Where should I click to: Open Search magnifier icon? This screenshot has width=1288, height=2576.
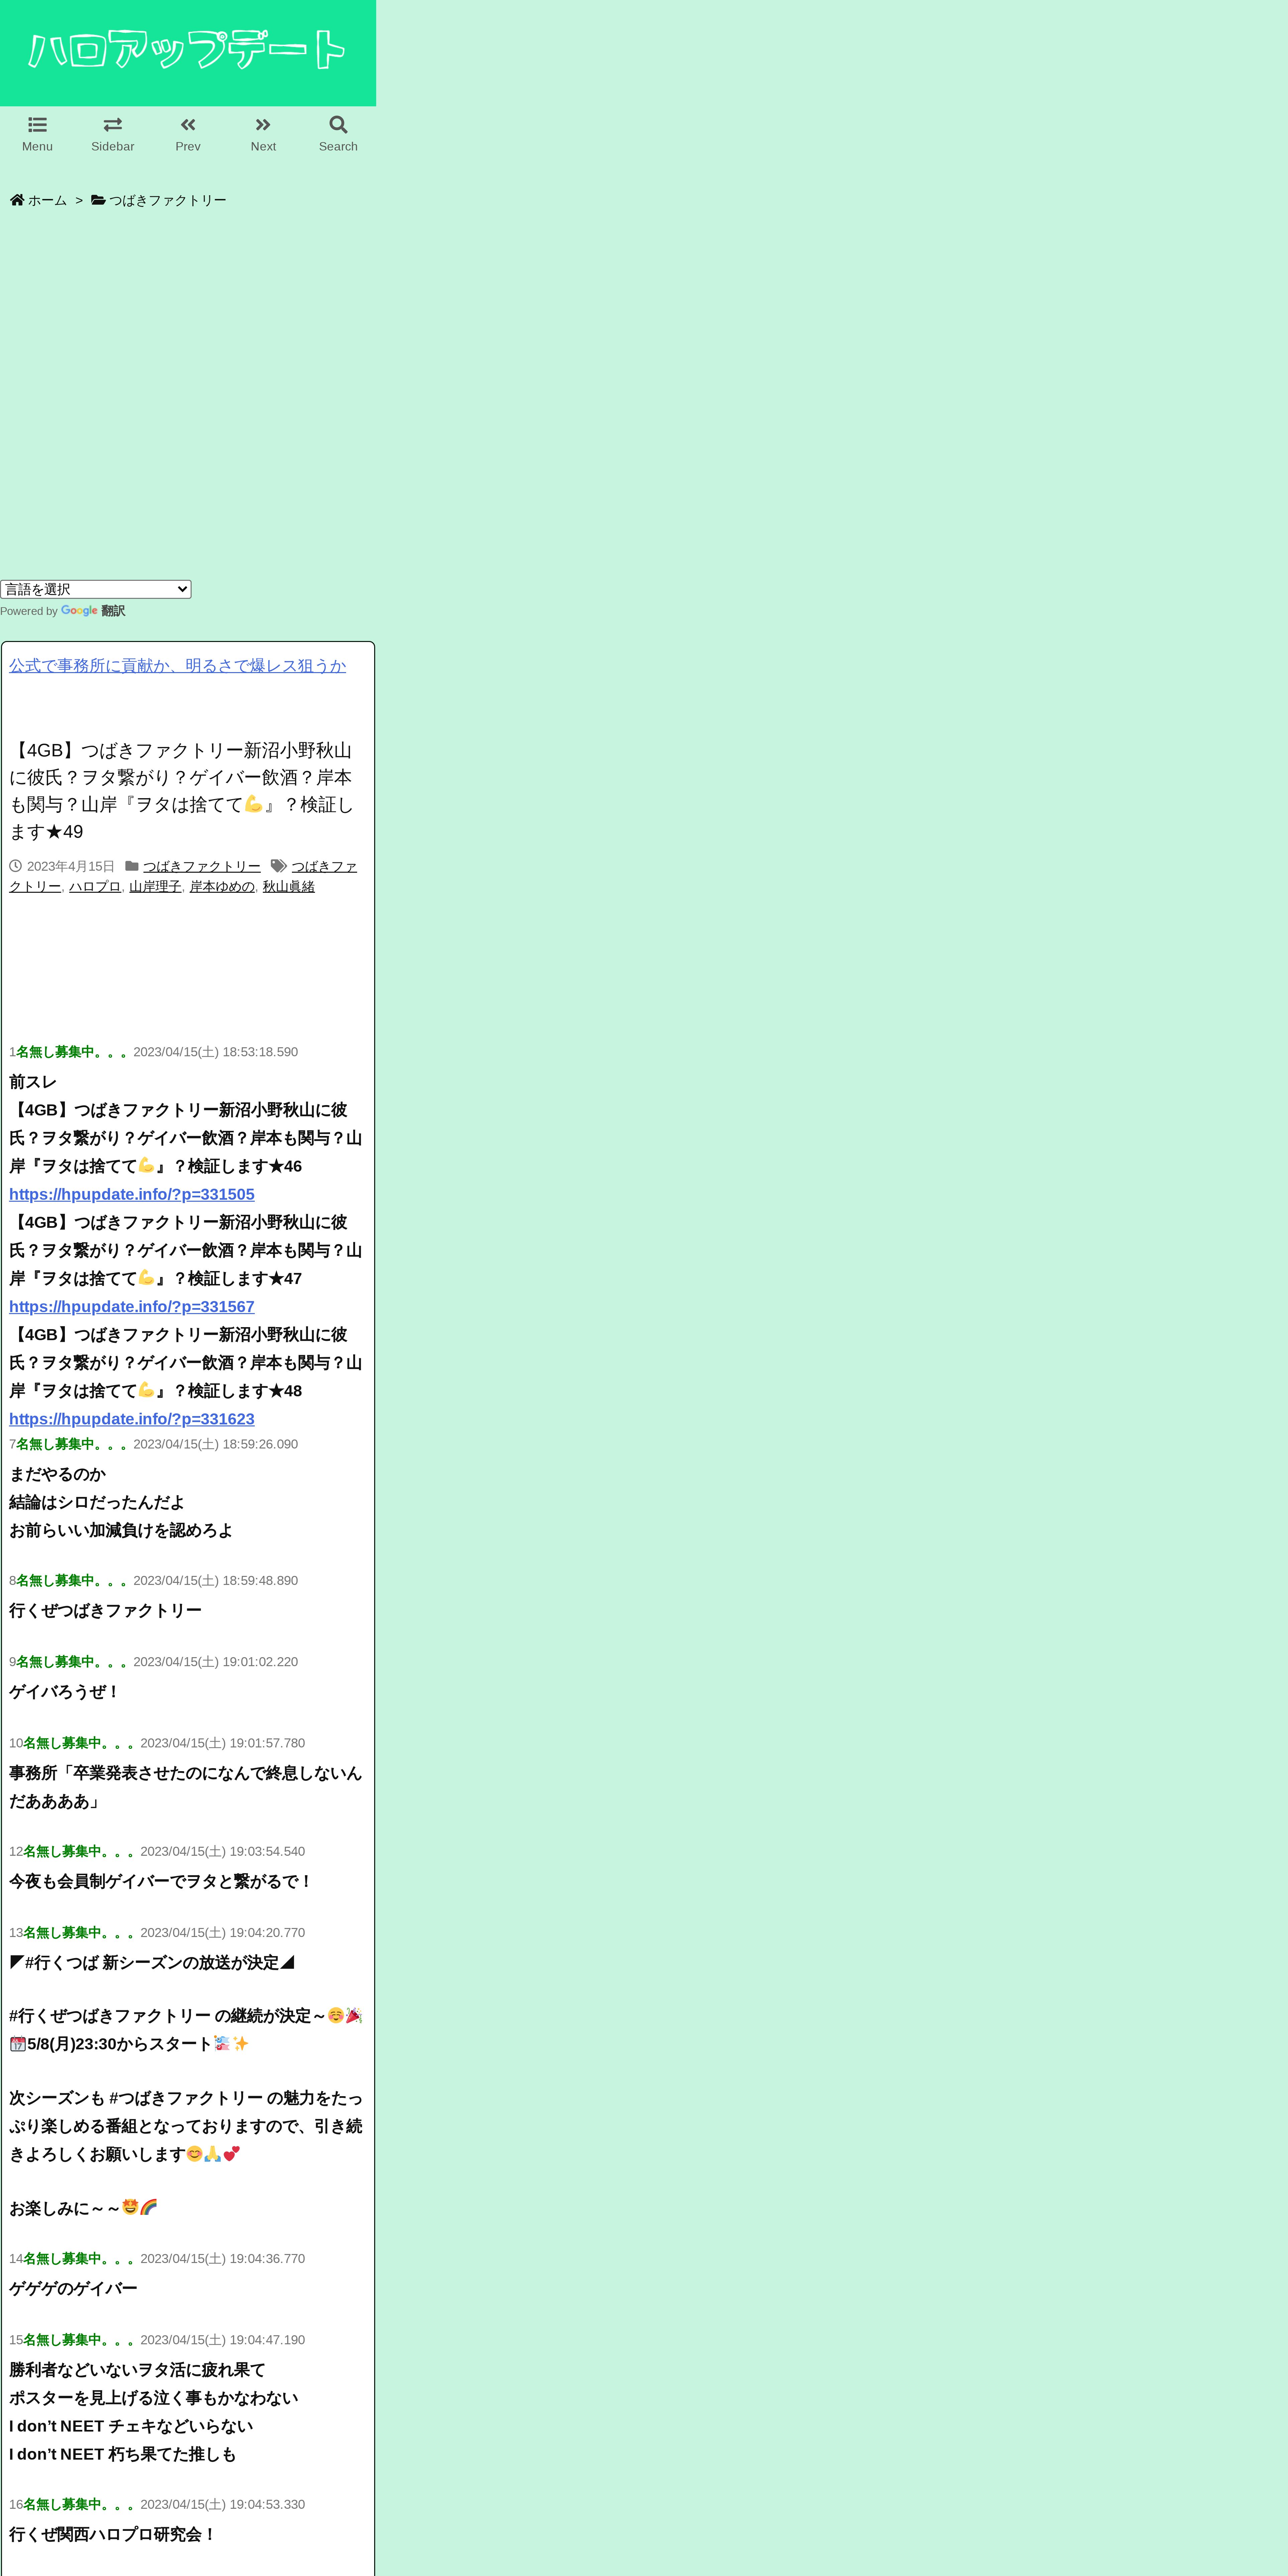click(x=338, y=125)
